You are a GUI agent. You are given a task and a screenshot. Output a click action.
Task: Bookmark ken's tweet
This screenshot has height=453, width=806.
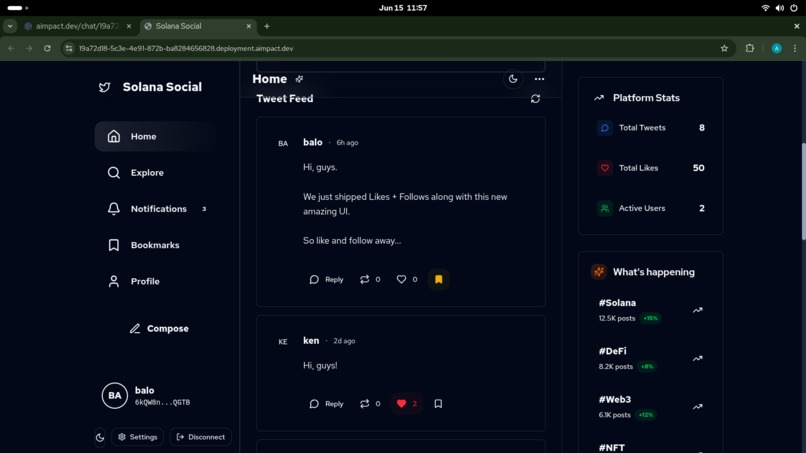[x=438, y=404]
